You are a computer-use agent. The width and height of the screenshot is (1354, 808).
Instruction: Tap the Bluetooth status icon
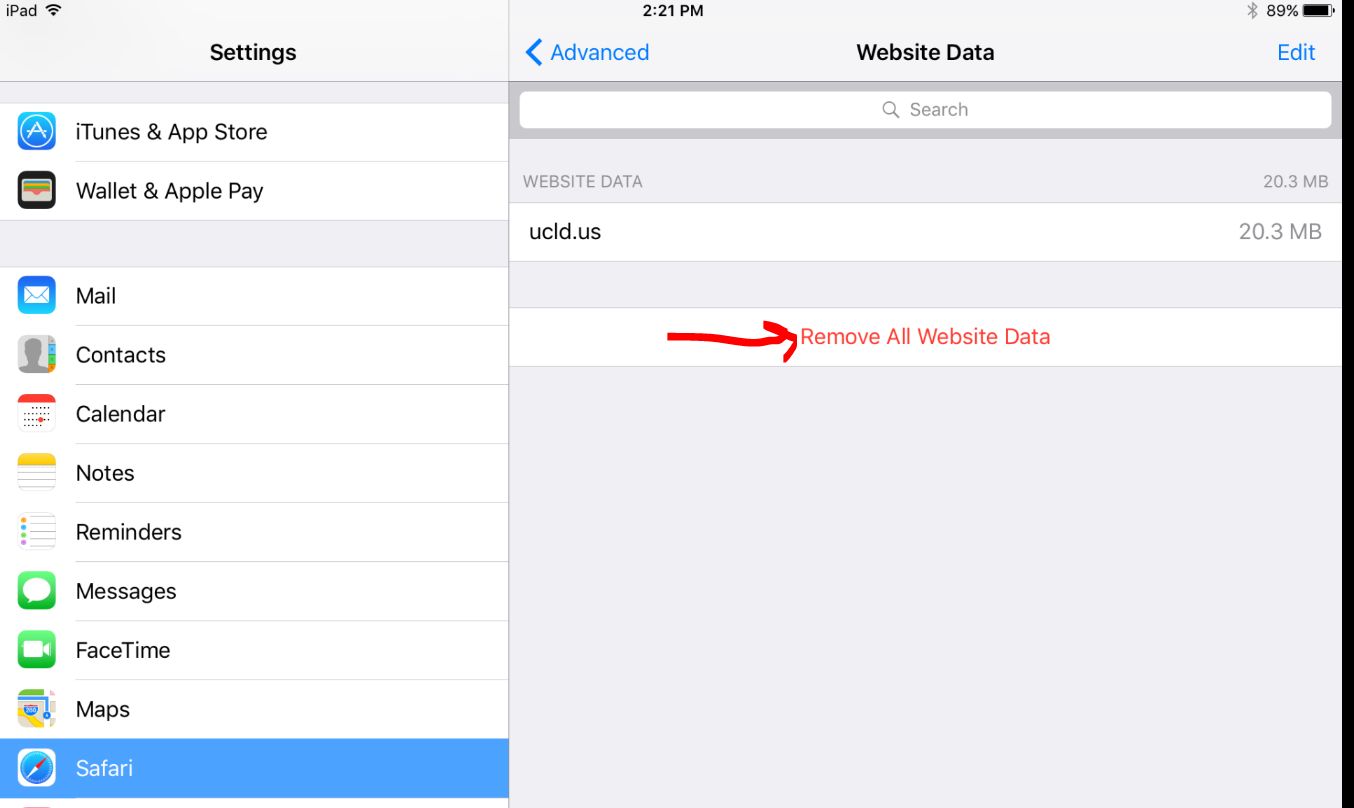click(1251, 11)
